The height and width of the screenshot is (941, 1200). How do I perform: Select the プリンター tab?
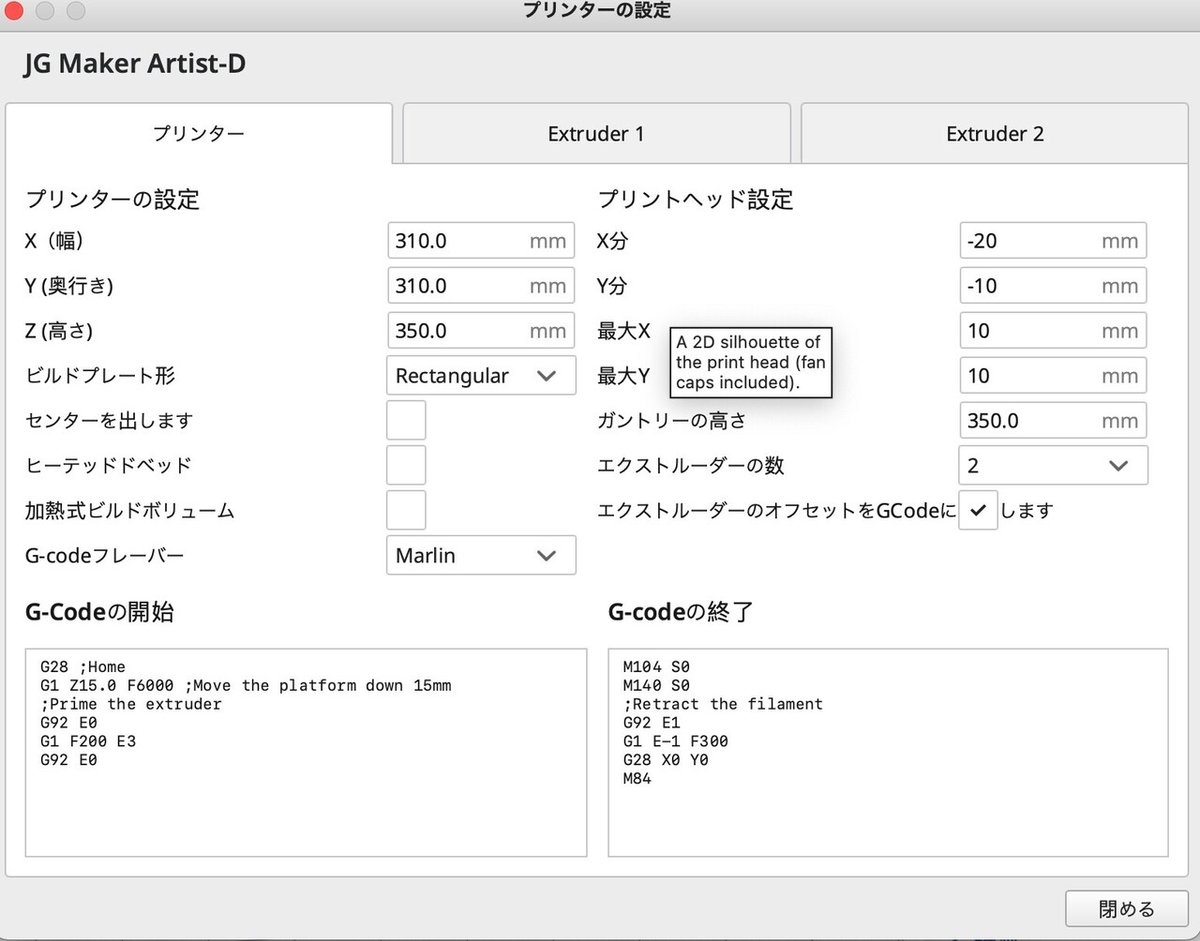pyautogui.click(x=198, y=133)
